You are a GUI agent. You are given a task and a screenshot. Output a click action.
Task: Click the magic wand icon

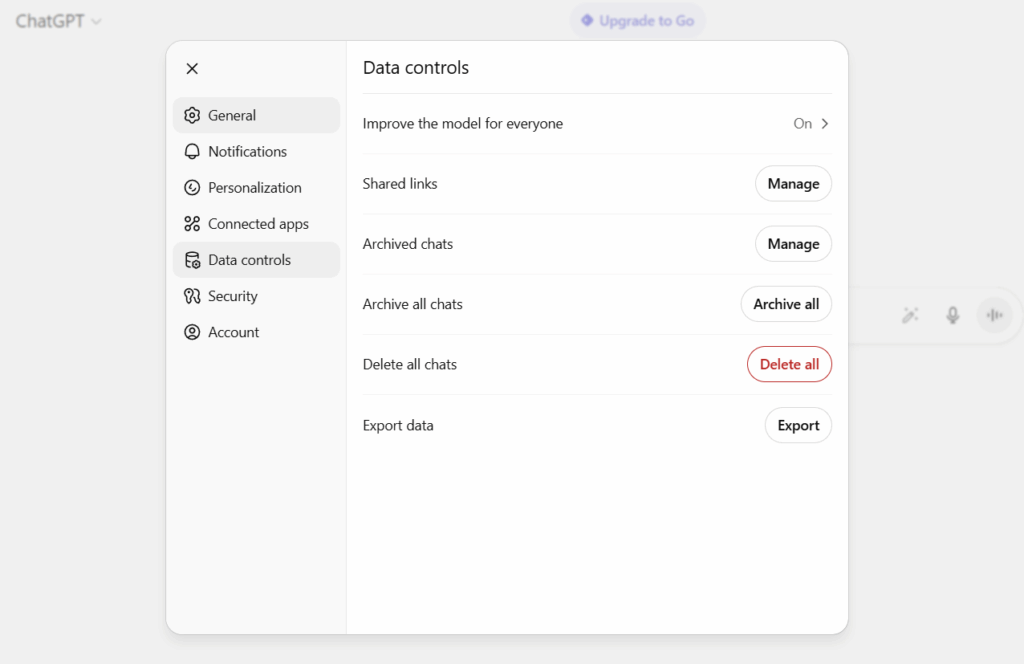910,315
